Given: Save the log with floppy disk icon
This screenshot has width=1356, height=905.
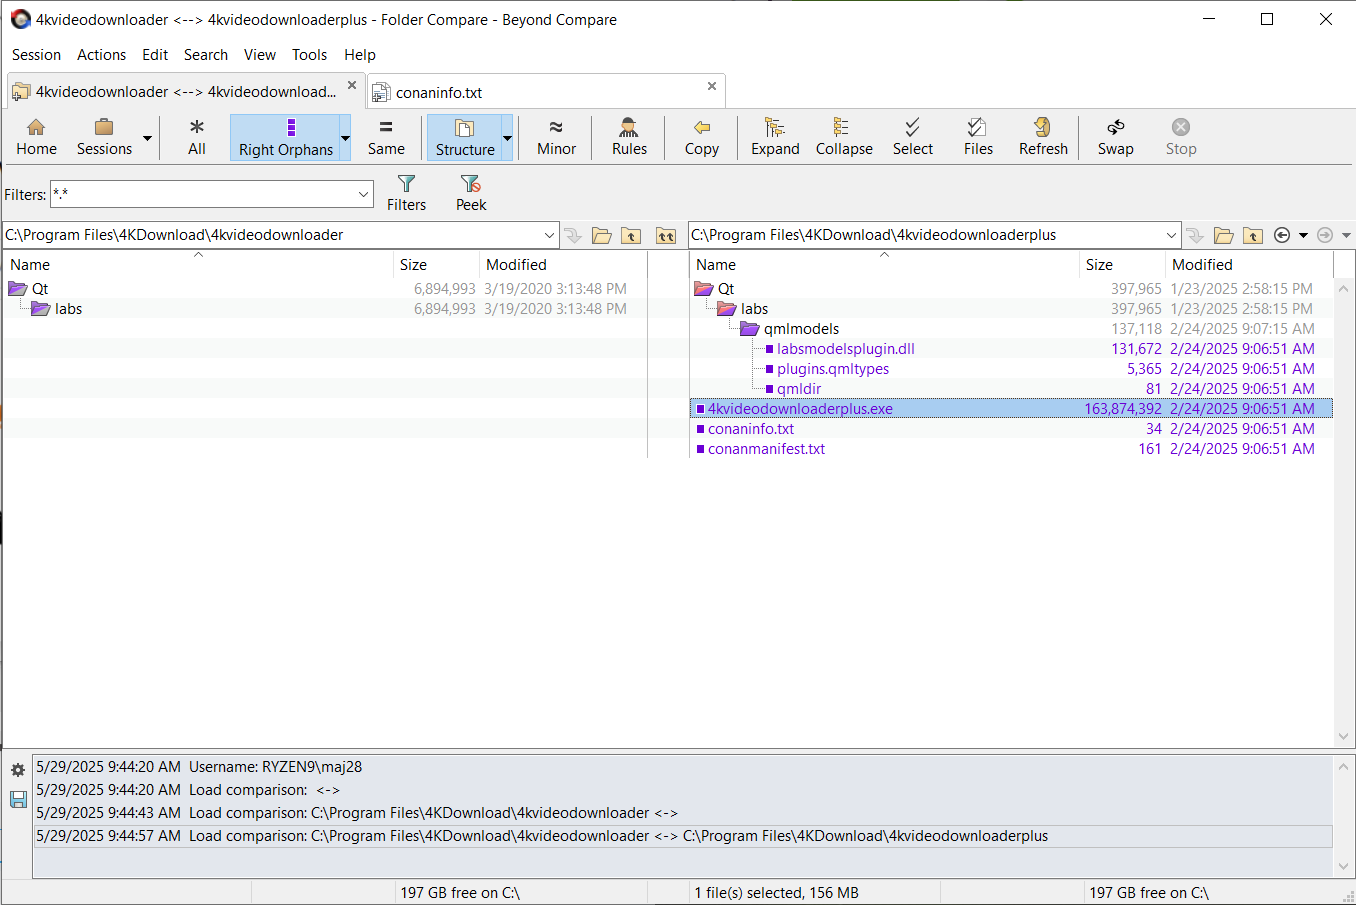Looking at the screenshot, I should (x=18, y=799).
